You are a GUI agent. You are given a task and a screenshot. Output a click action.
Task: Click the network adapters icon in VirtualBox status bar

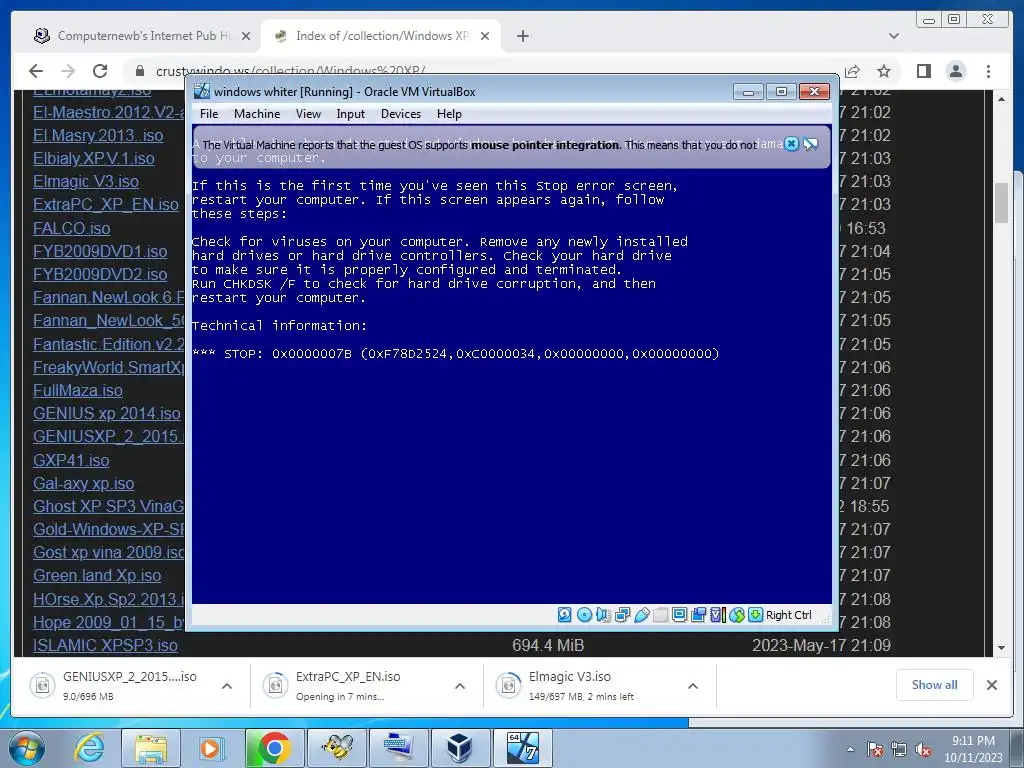622,615
